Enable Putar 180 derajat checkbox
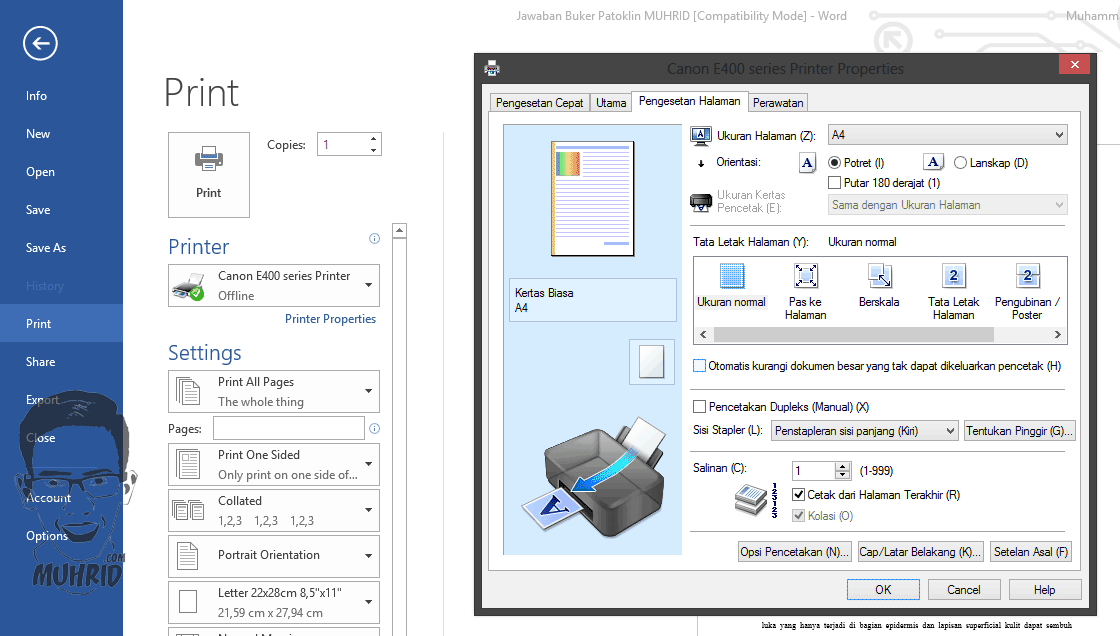The height and width of the screenshot is (636, 1120). tap(834, 183)
